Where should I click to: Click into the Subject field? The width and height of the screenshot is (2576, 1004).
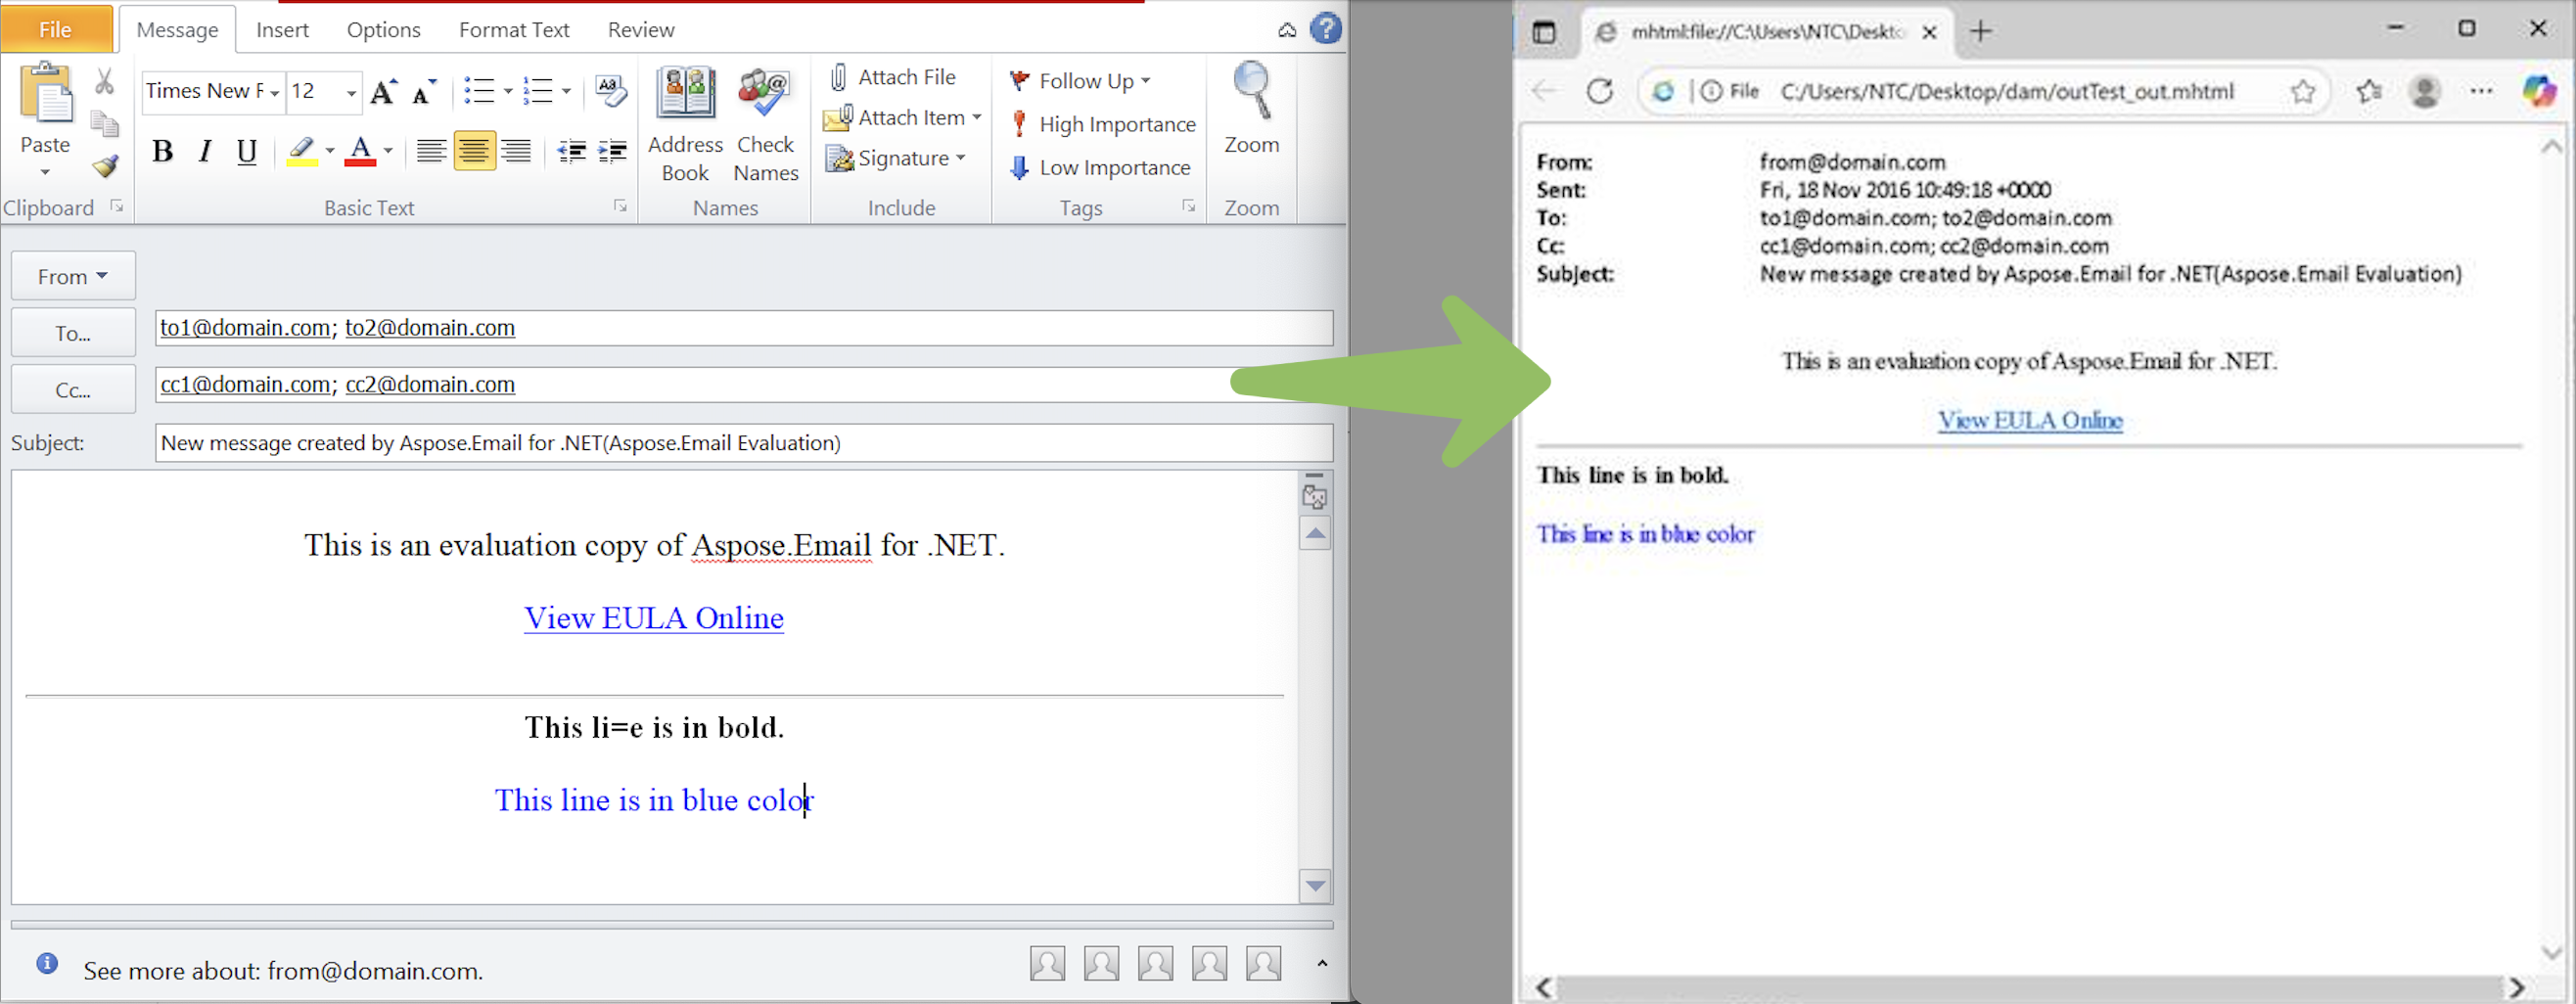pyautogui.click(x=743, y=443)
